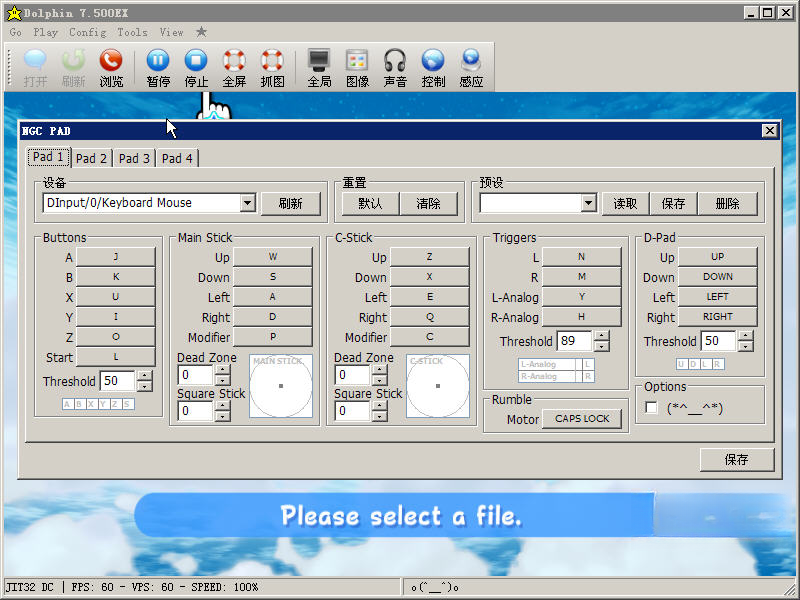Screen dimensions: 800x600
Task: Switch to the Pad 3 tab
Action: click(134, 158)
